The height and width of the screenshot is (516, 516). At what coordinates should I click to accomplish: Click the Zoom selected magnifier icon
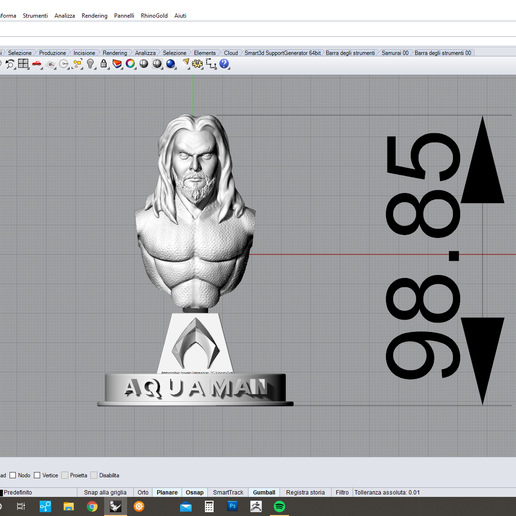10,64
